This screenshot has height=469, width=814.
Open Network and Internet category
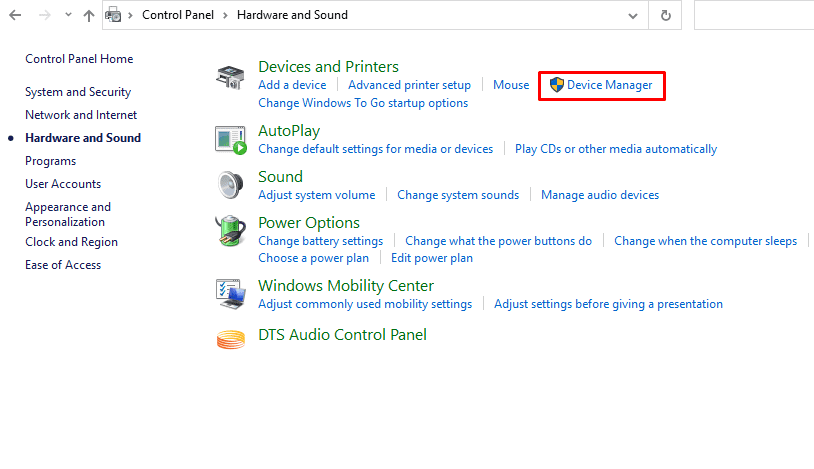81,115
